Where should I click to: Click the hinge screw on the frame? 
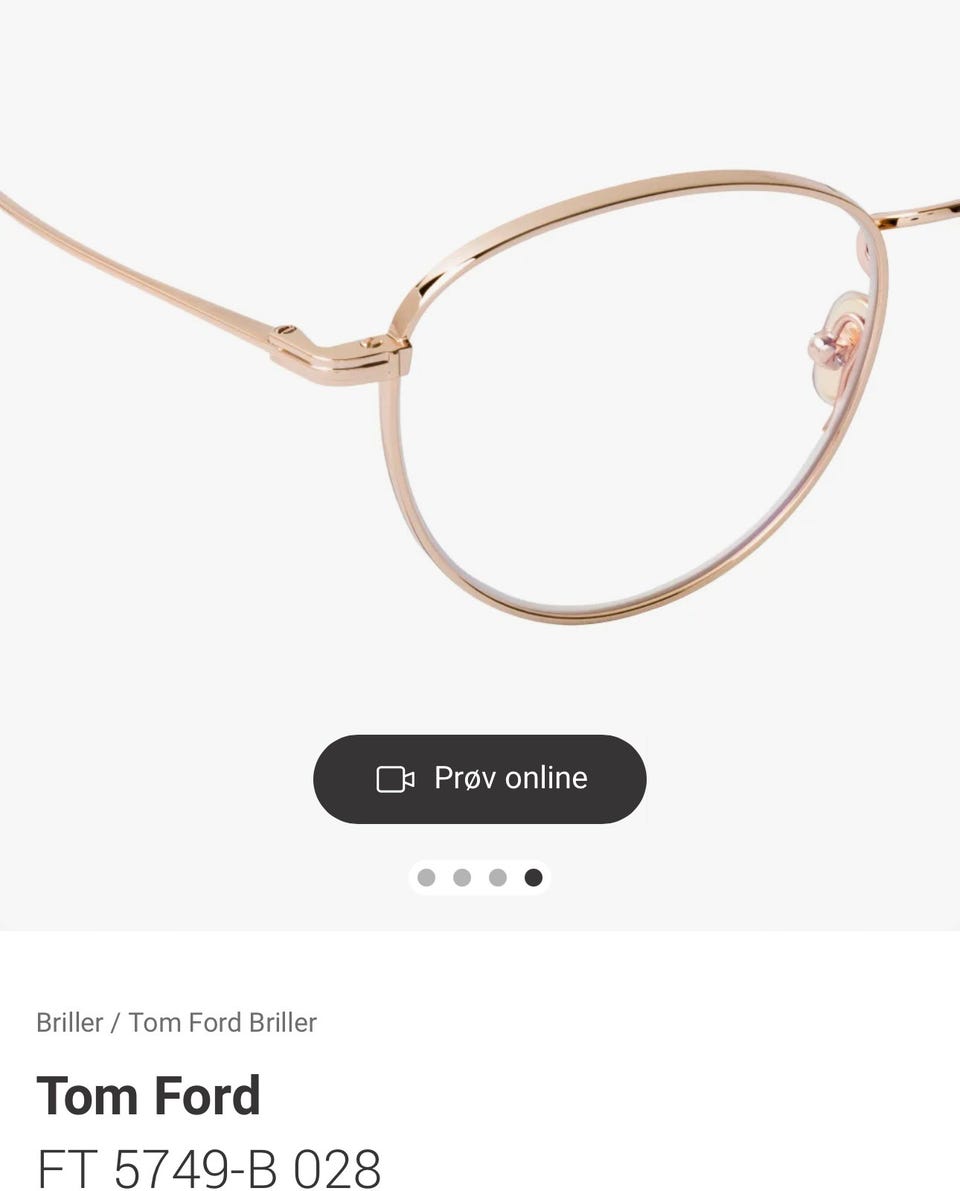click(x=371, y=343)
